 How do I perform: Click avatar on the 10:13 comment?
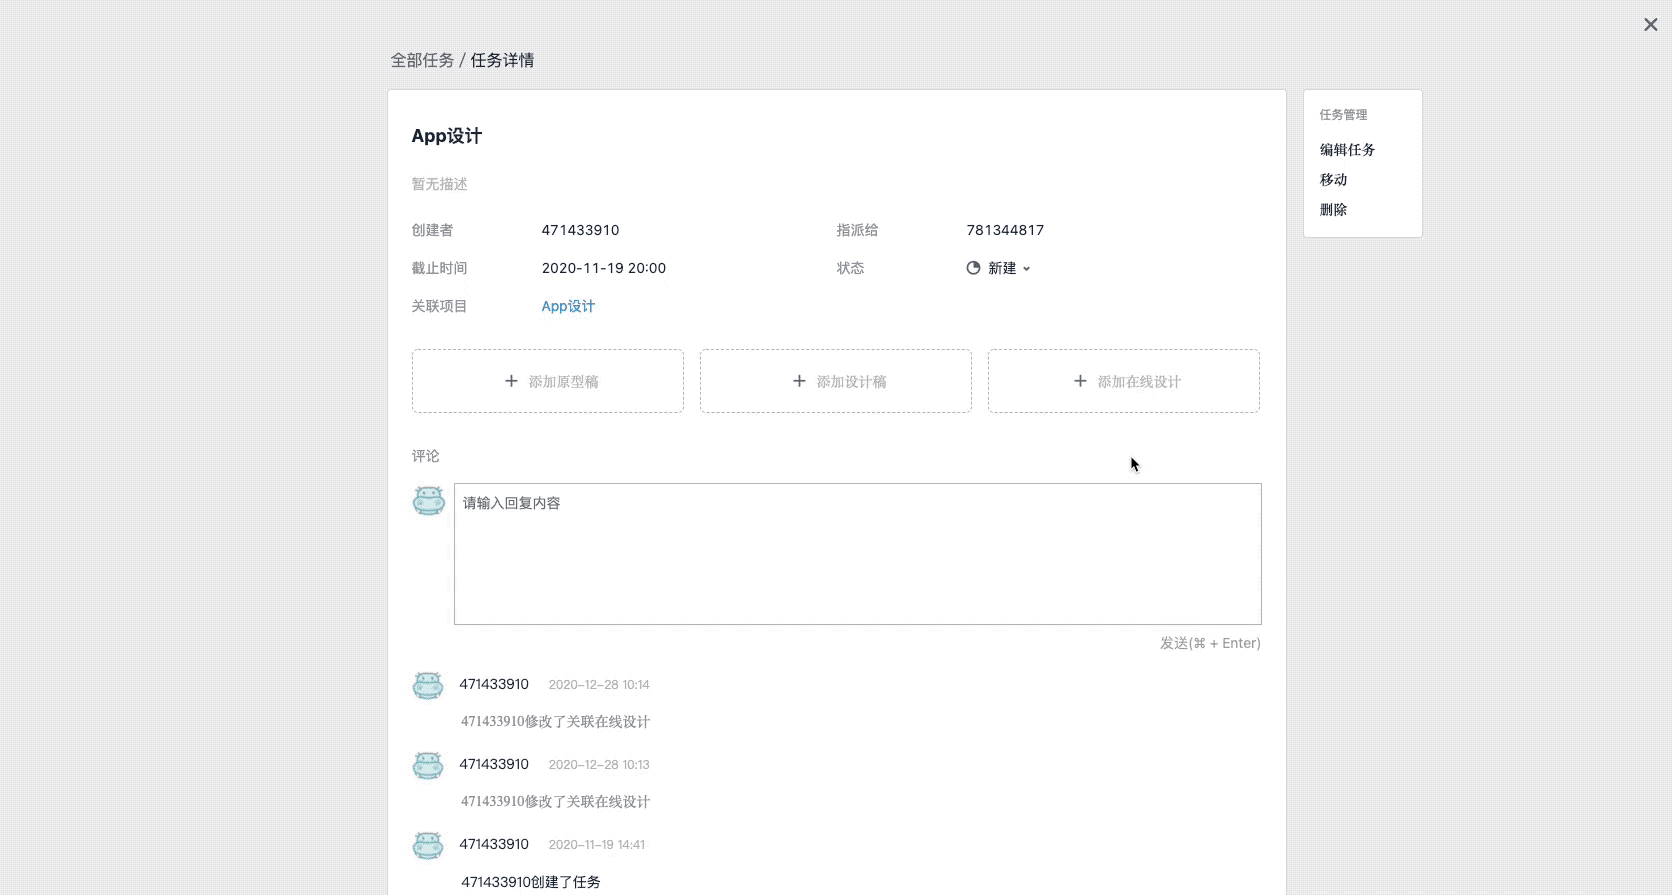point(428,765)
